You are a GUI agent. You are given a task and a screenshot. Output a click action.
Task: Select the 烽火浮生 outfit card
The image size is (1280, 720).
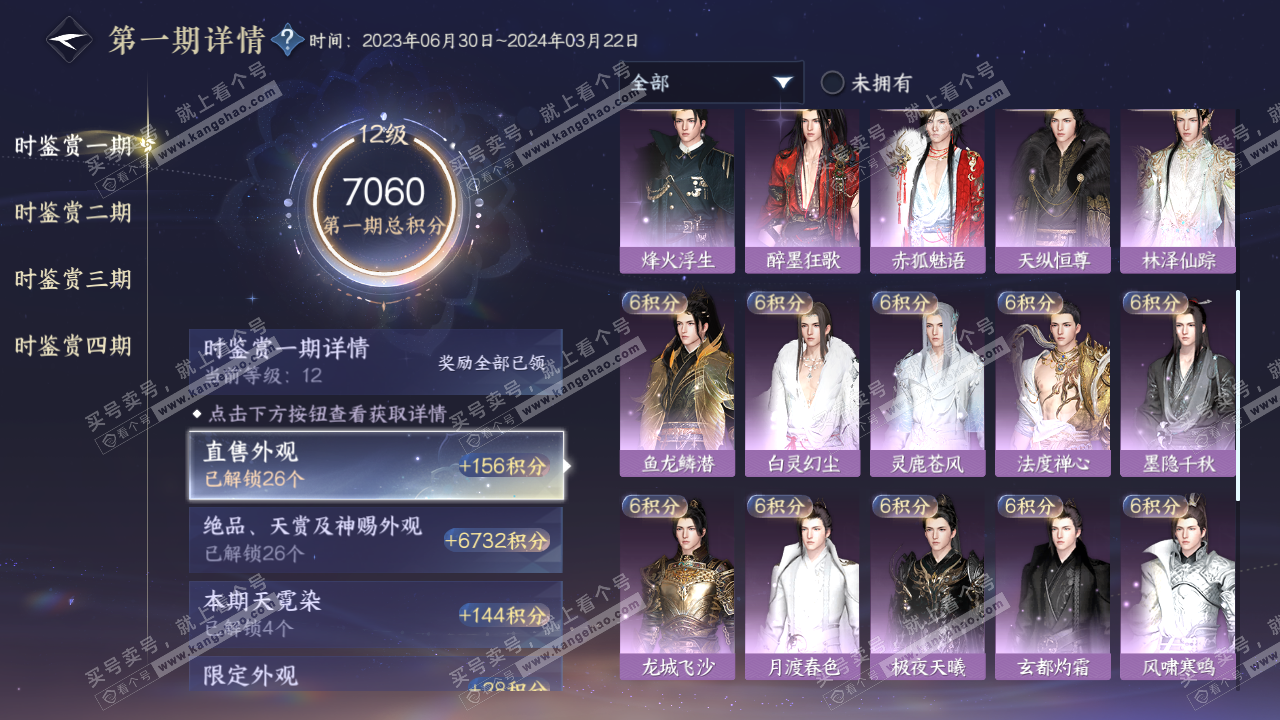pyautogui.click(x=677, y=191)
